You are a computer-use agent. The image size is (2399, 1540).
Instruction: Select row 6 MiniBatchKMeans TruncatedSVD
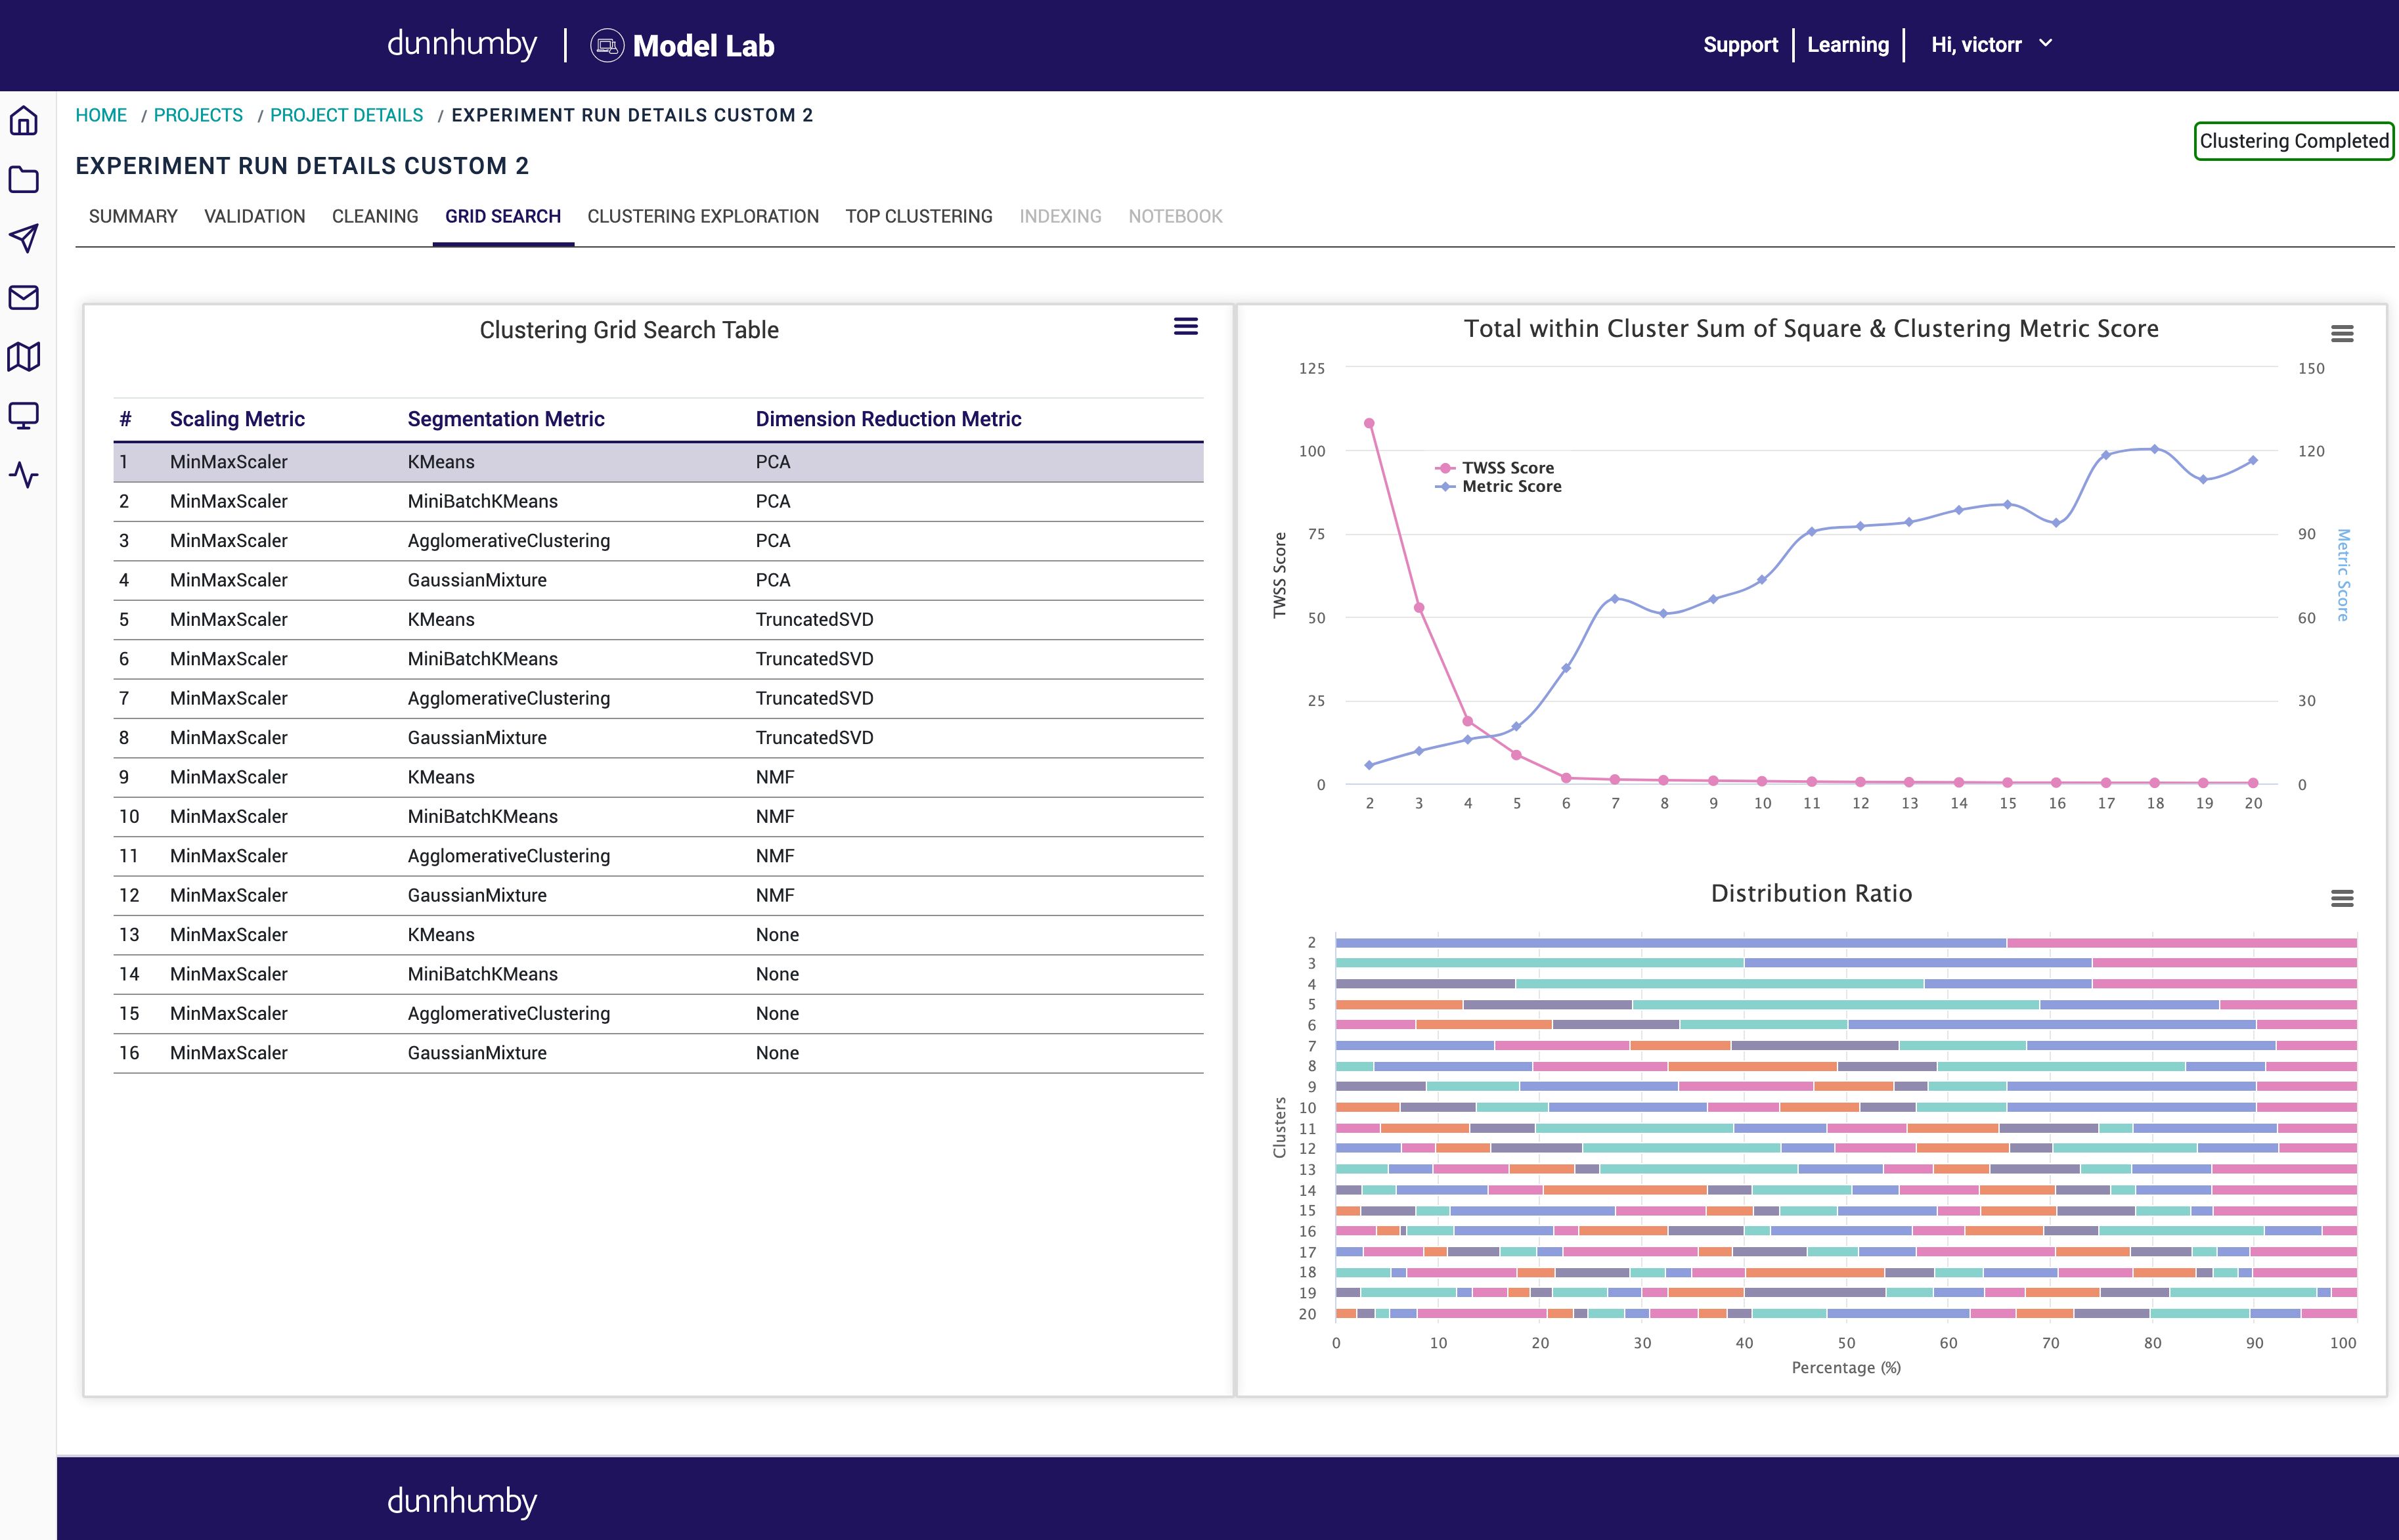[658, 659]
